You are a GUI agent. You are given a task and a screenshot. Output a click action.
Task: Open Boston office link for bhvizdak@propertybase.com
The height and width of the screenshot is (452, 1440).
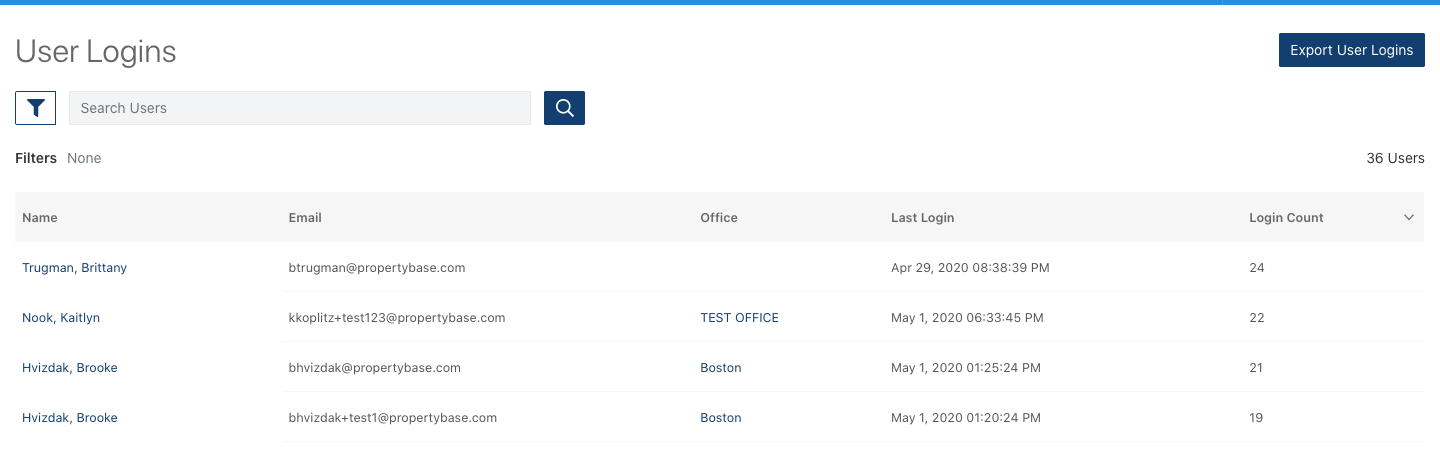tap(721, 368)
